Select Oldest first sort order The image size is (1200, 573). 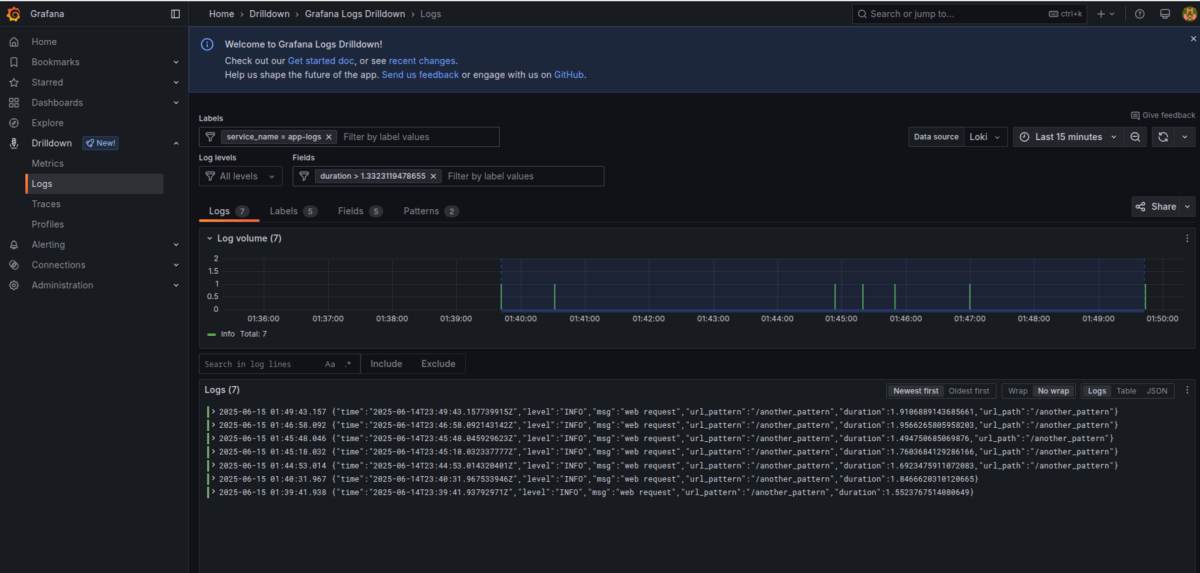[x=969, y=391]
